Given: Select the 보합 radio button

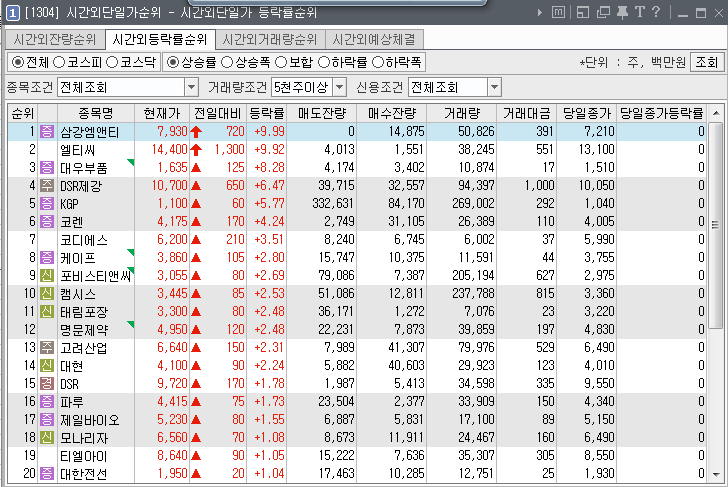Looking at the screenshot, I should coord(281,62).
